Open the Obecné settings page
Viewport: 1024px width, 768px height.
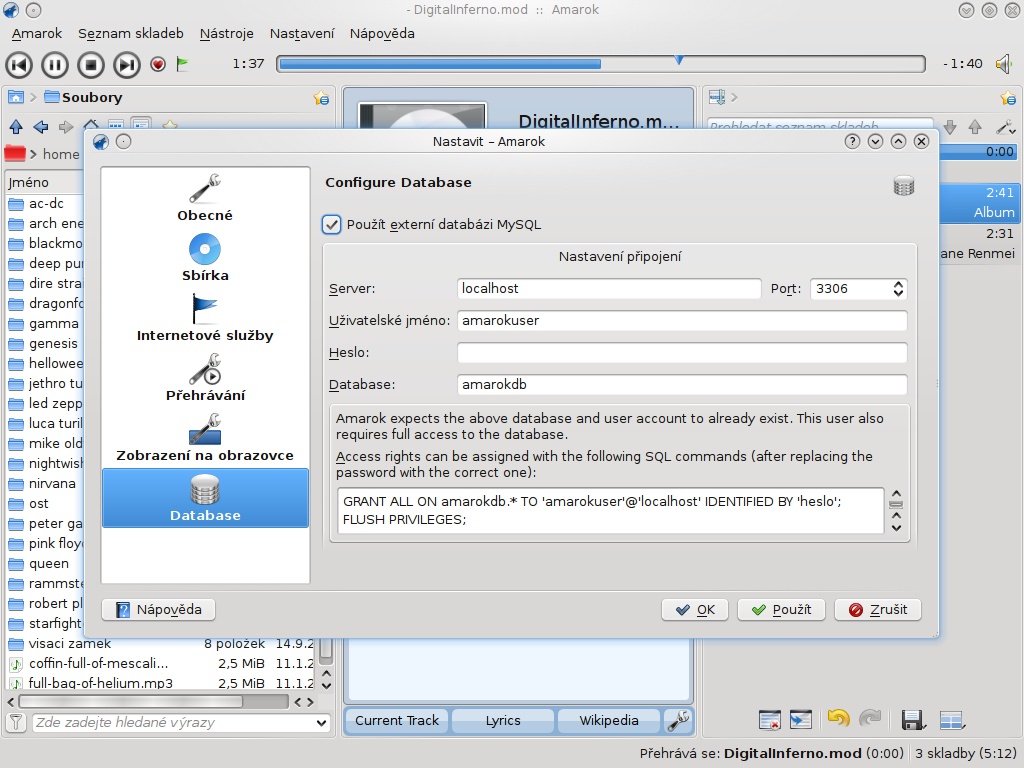[205, 198]
